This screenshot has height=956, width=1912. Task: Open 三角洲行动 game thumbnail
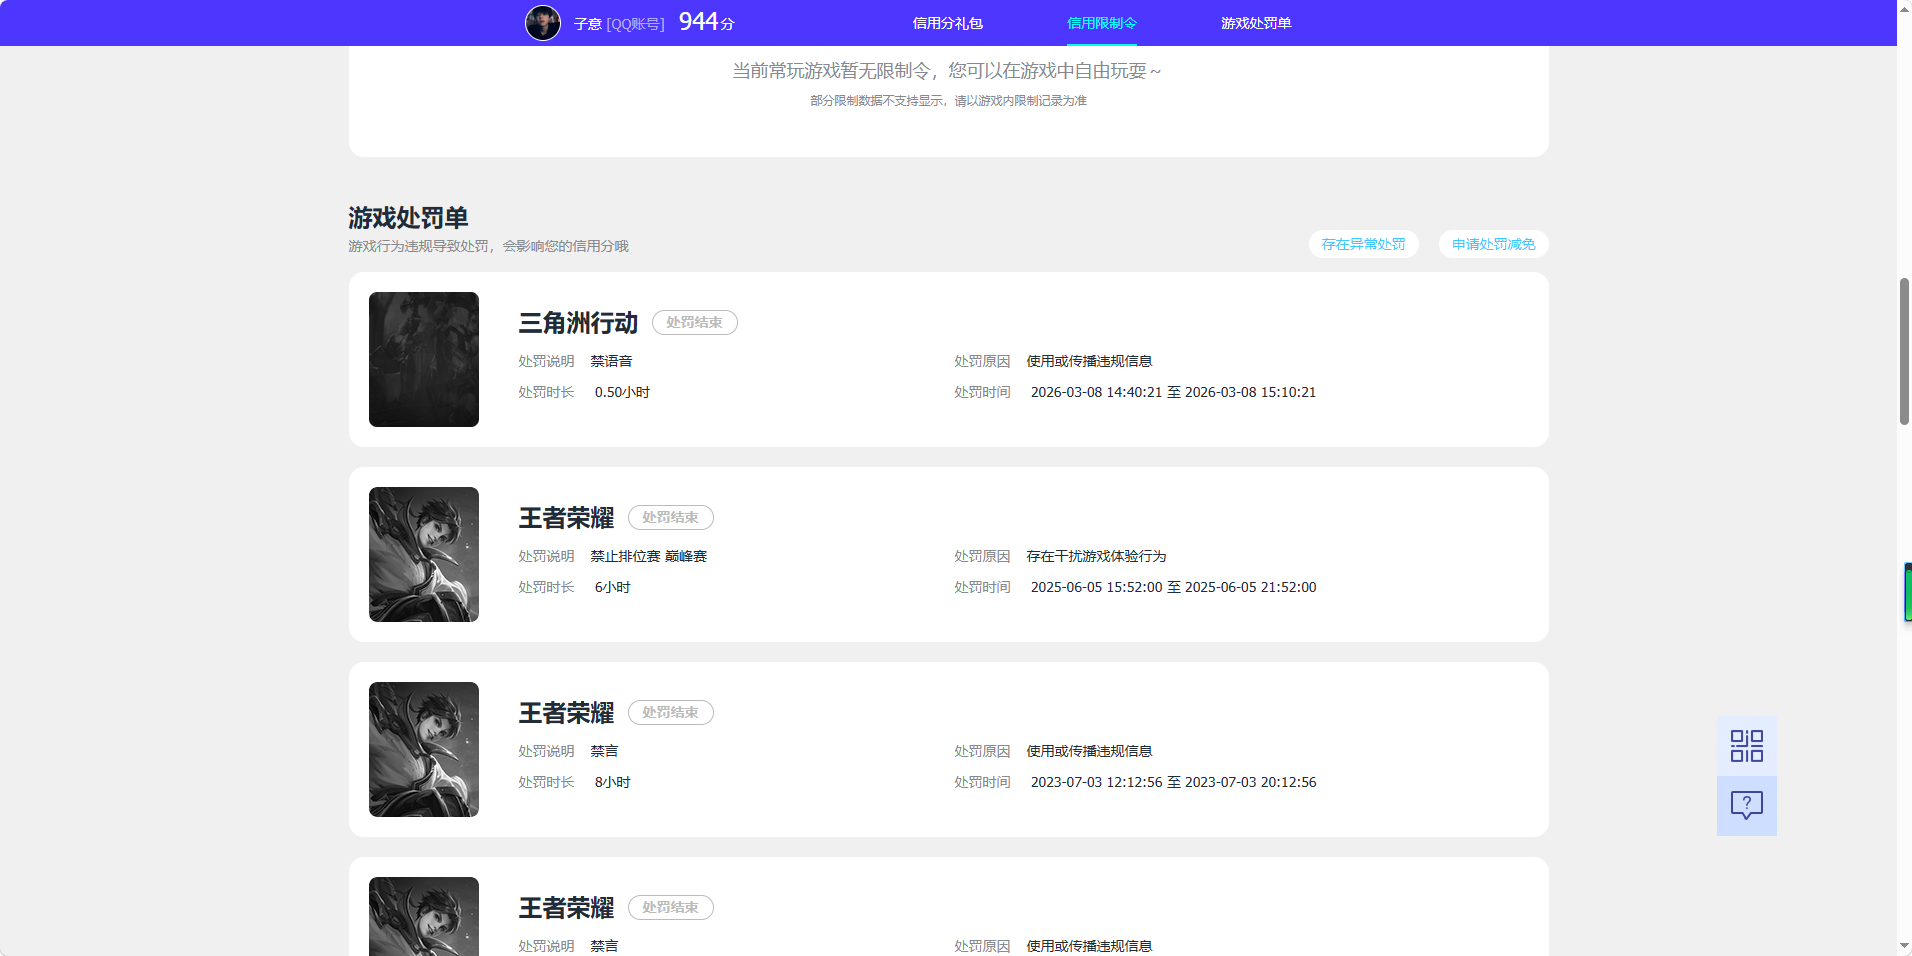(424, 359)
